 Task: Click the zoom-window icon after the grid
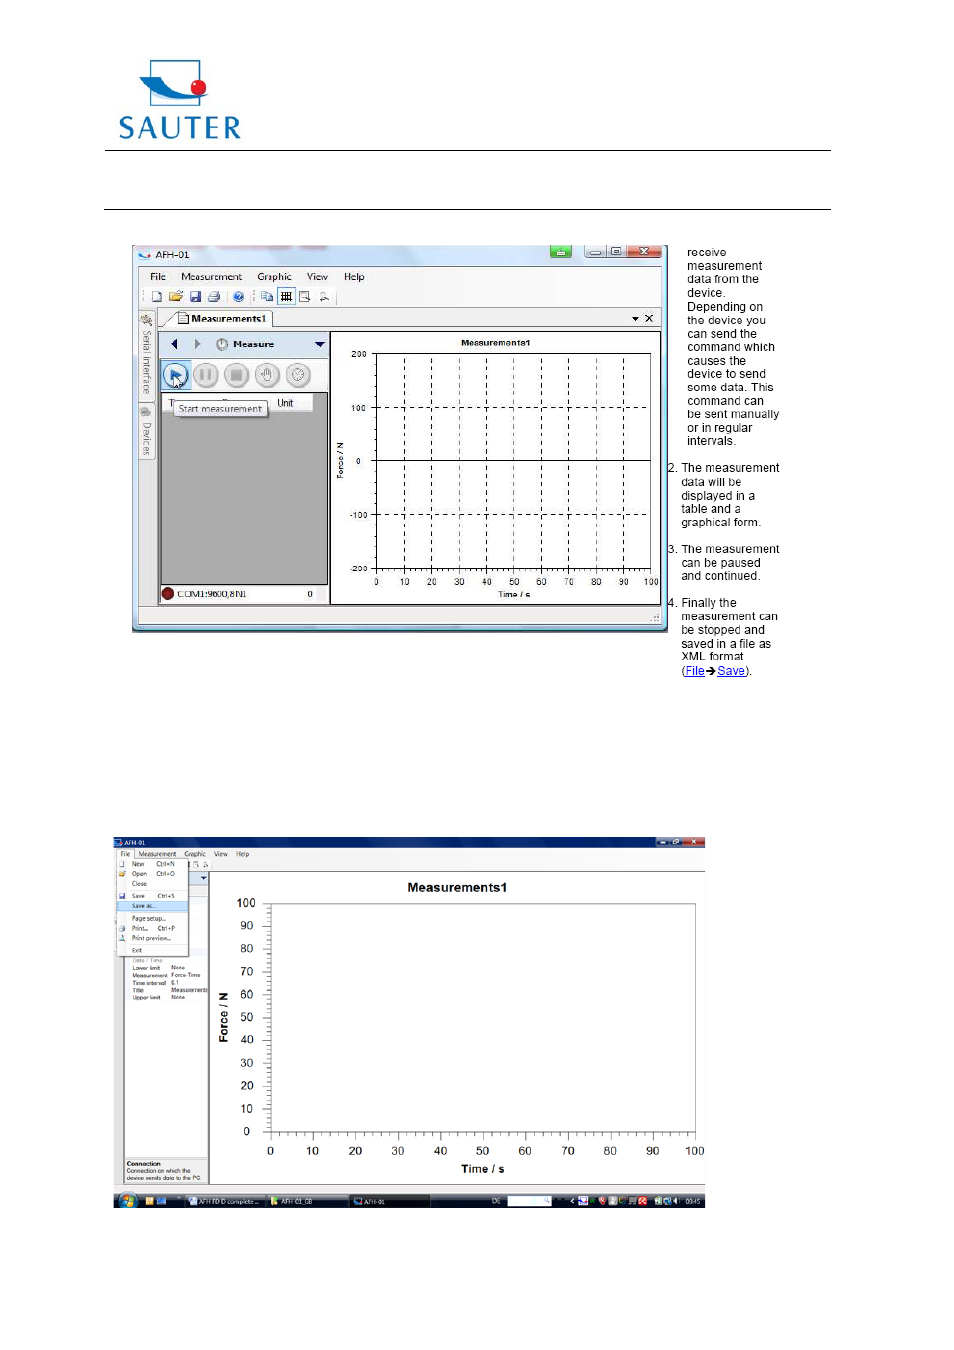click(305, 297)
